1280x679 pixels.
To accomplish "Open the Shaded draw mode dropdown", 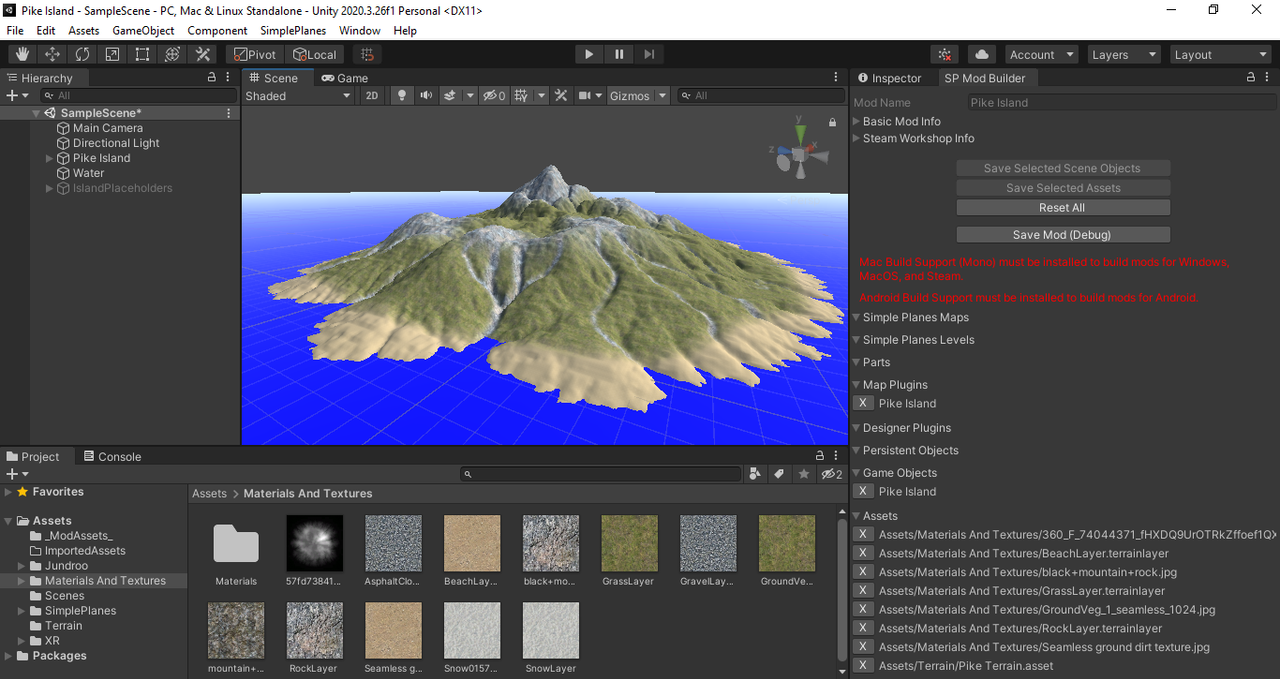I will (298, 95).
